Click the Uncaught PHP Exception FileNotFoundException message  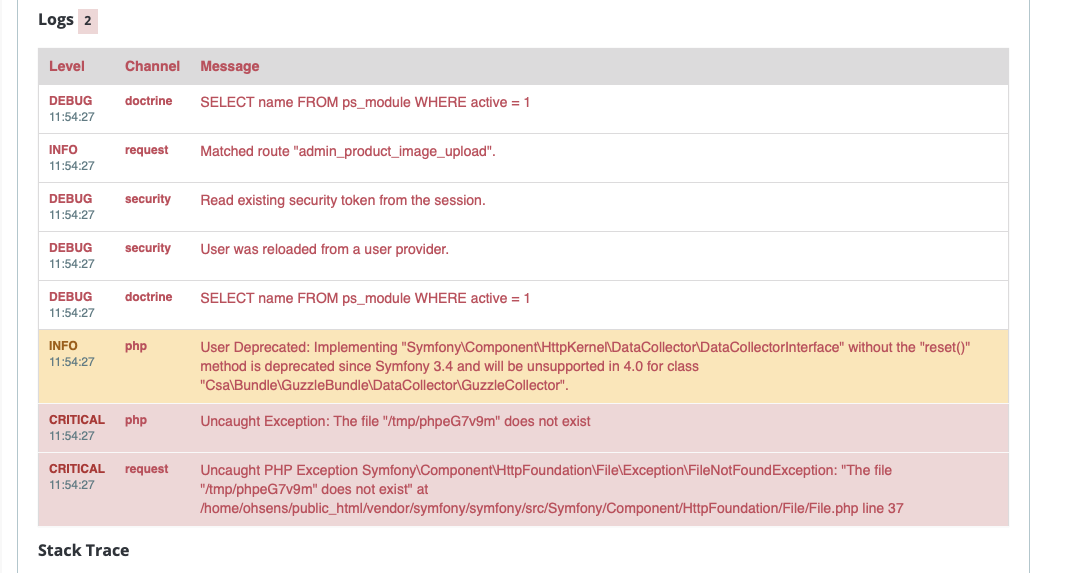pyautogui.click(x=551, y=489)
